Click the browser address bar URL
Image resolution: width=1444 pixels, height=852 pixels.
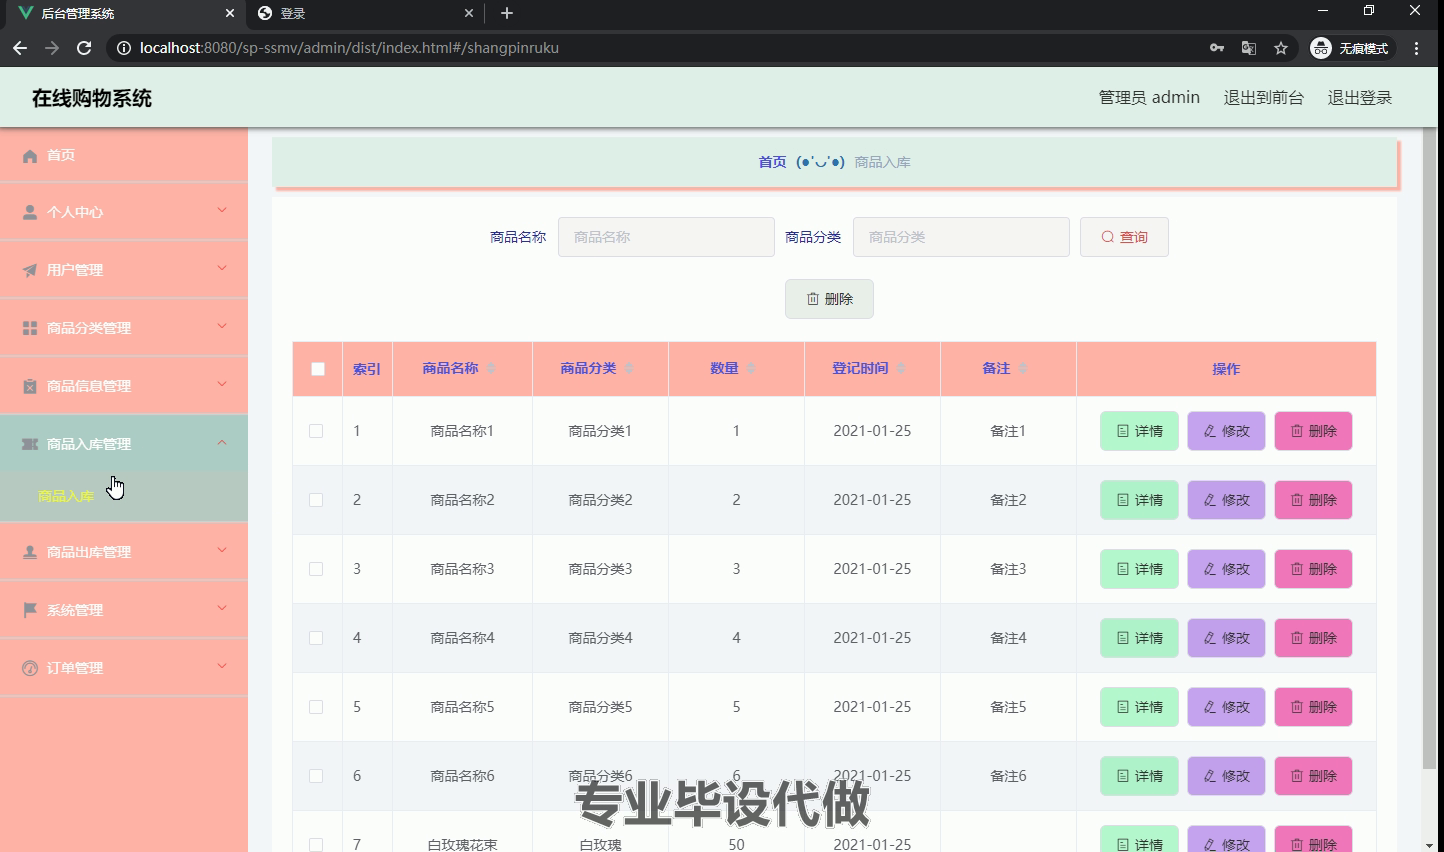coord(349,48)
